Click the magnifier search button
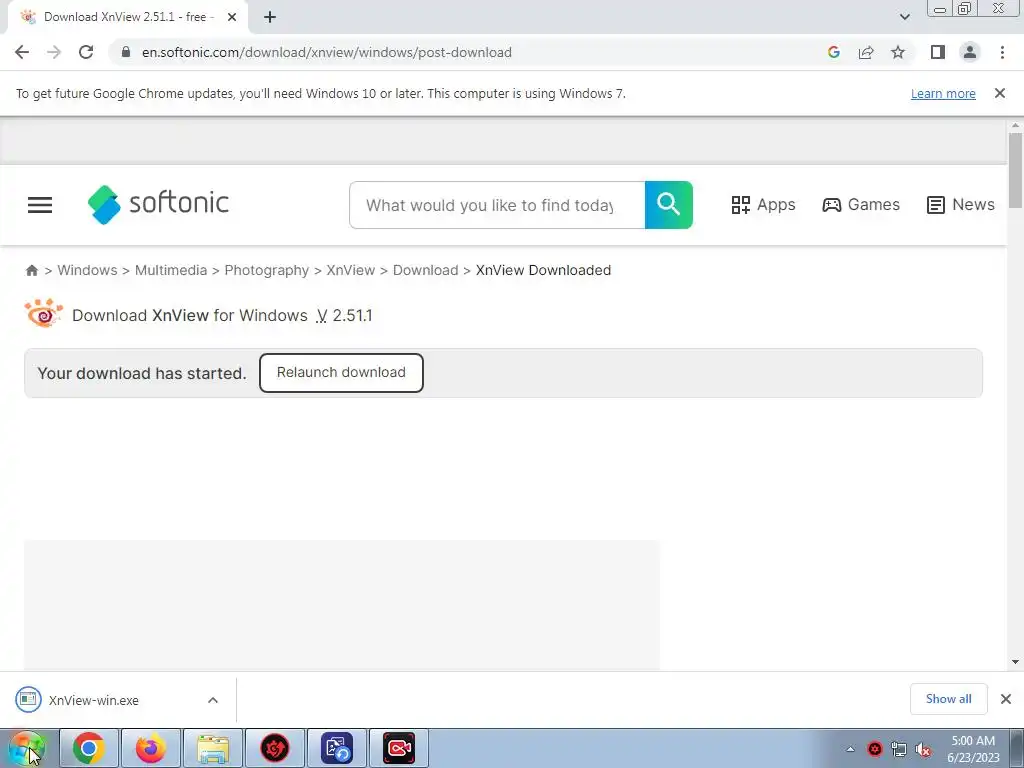 click(668, 205)
